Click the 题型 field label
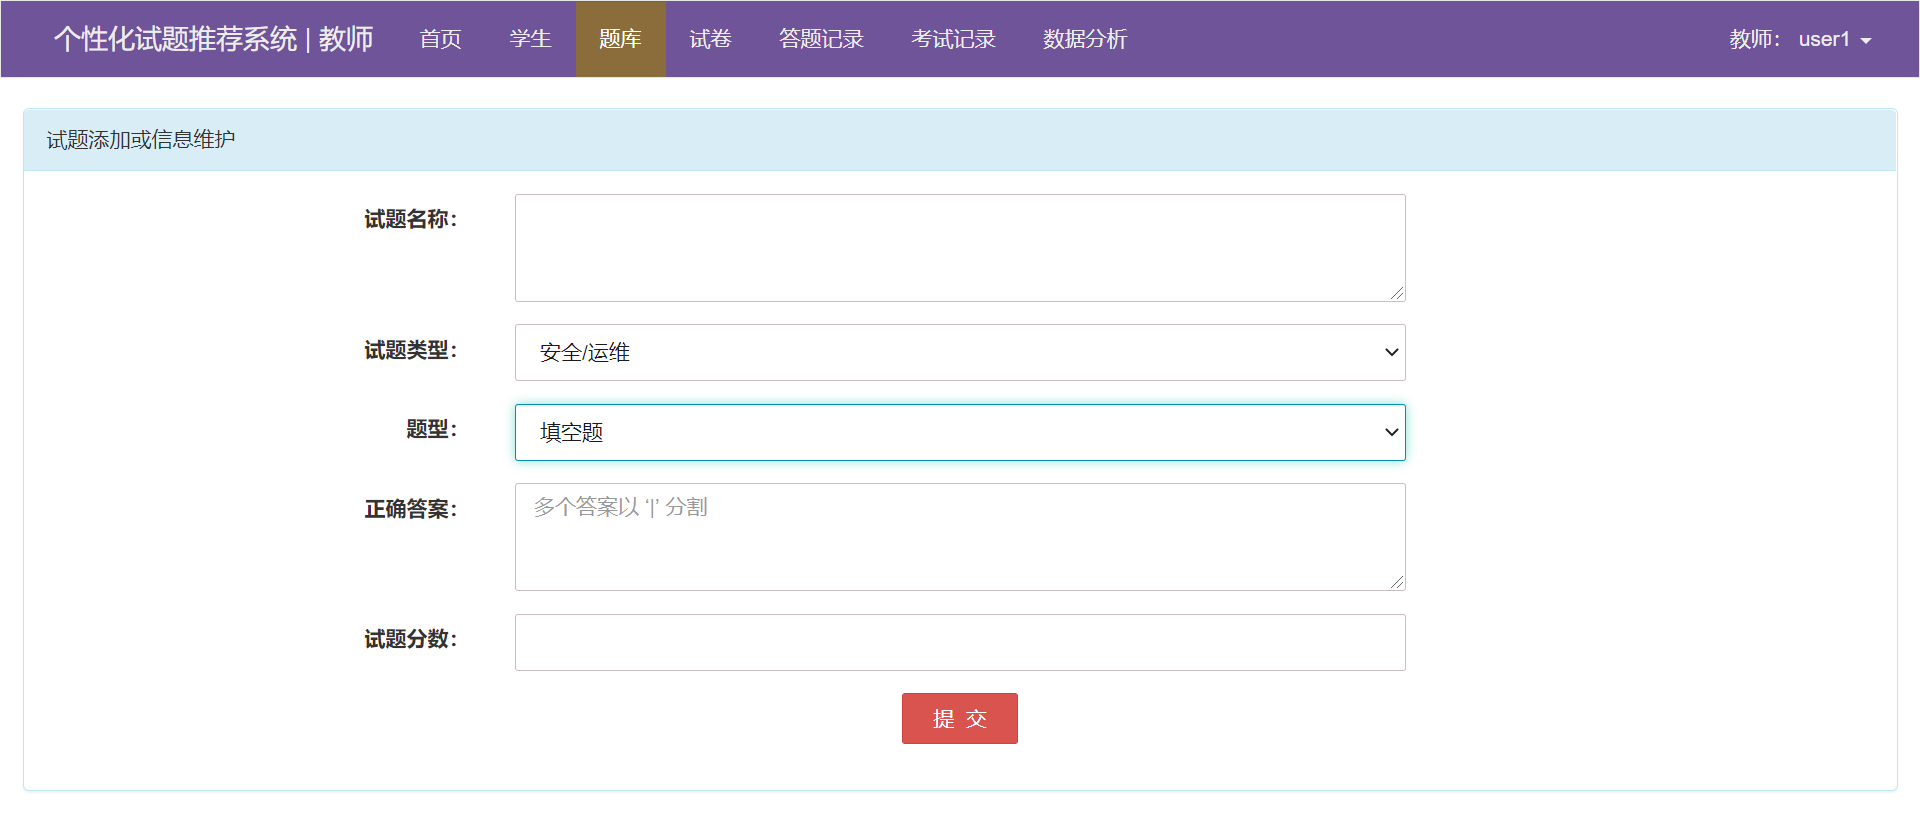The width and height of the screenshot is (1920, 824). tap(432, 429)
